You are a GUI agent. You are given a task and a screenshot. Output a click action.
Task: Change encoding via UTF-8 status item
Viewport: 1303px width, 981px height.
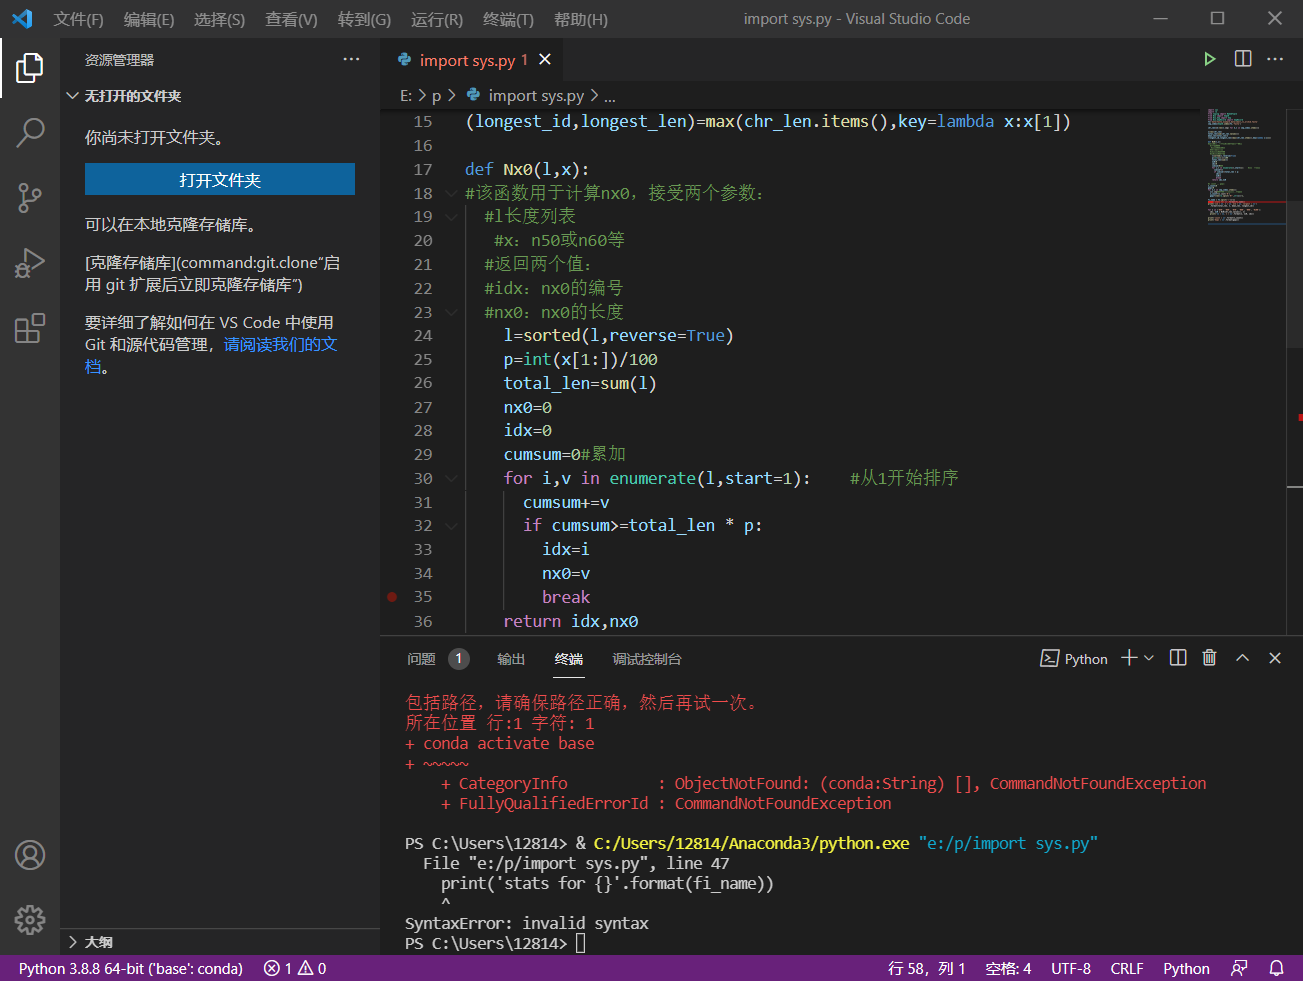[x=1071, y=968]
